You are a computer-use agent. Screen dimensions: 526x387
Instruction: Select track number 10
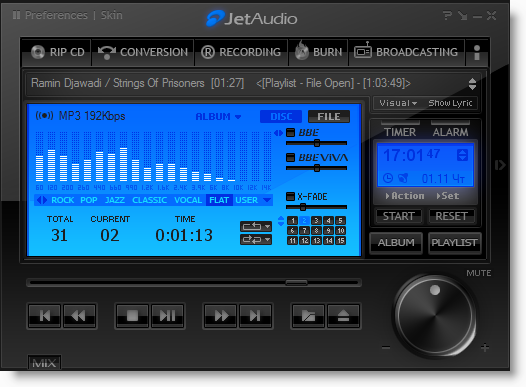[340, 230]
